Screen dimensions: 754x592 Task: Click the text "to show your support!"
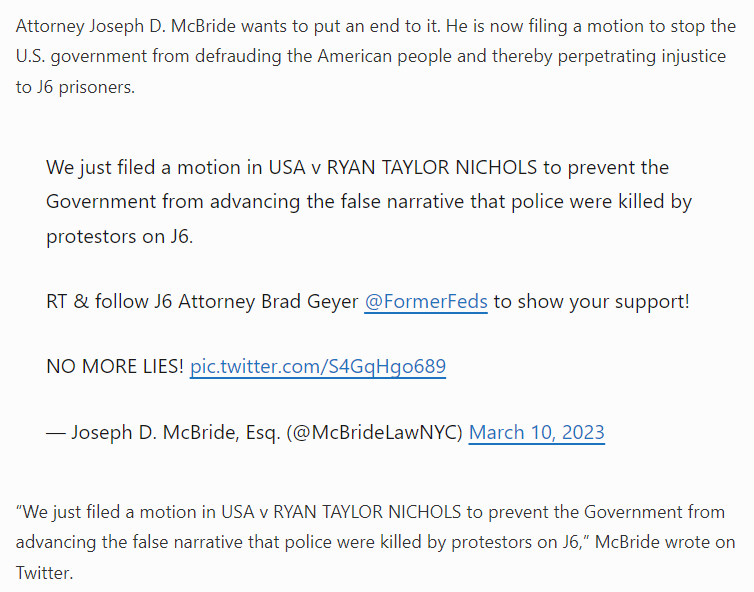592,301
